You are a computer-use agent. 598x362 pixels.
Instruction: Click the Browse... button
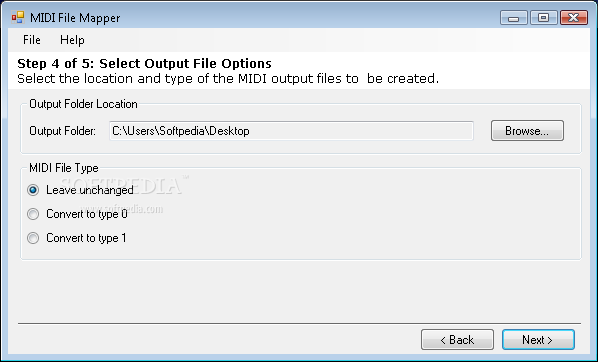click(x=527, y=131)
